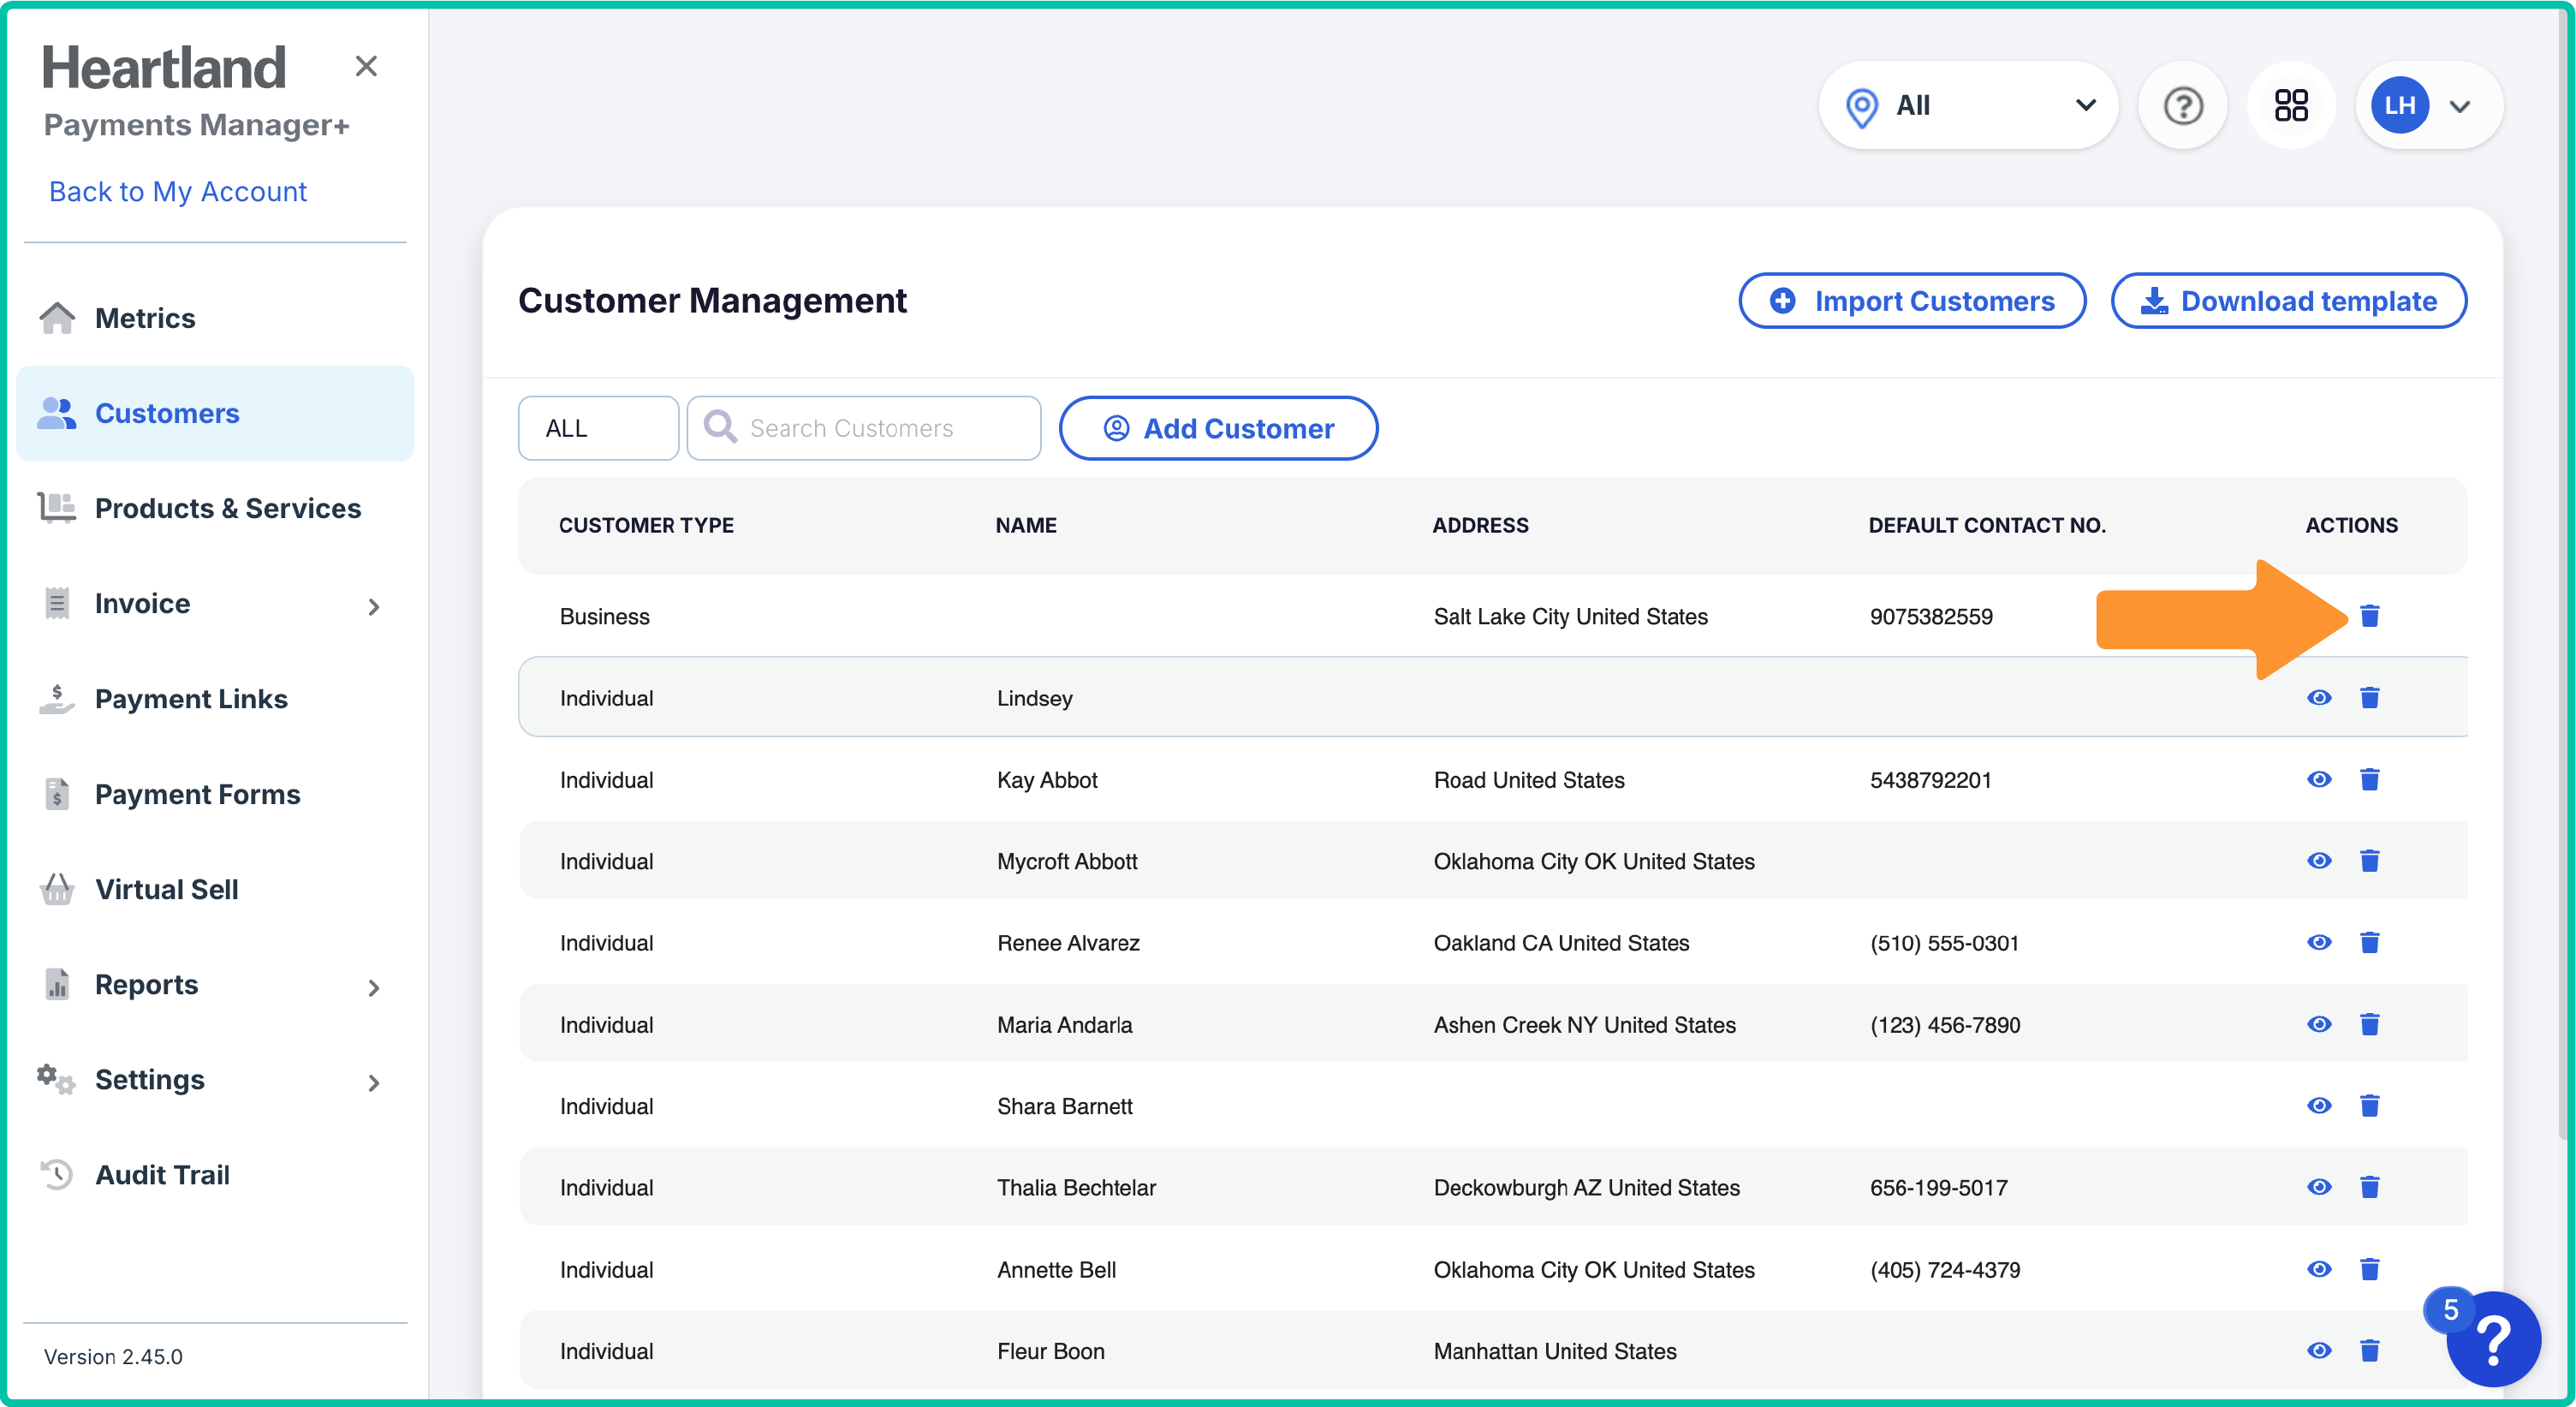Delete Kay Abbot customer
Viewport: 2576px width, 1407px height.
2369,779
